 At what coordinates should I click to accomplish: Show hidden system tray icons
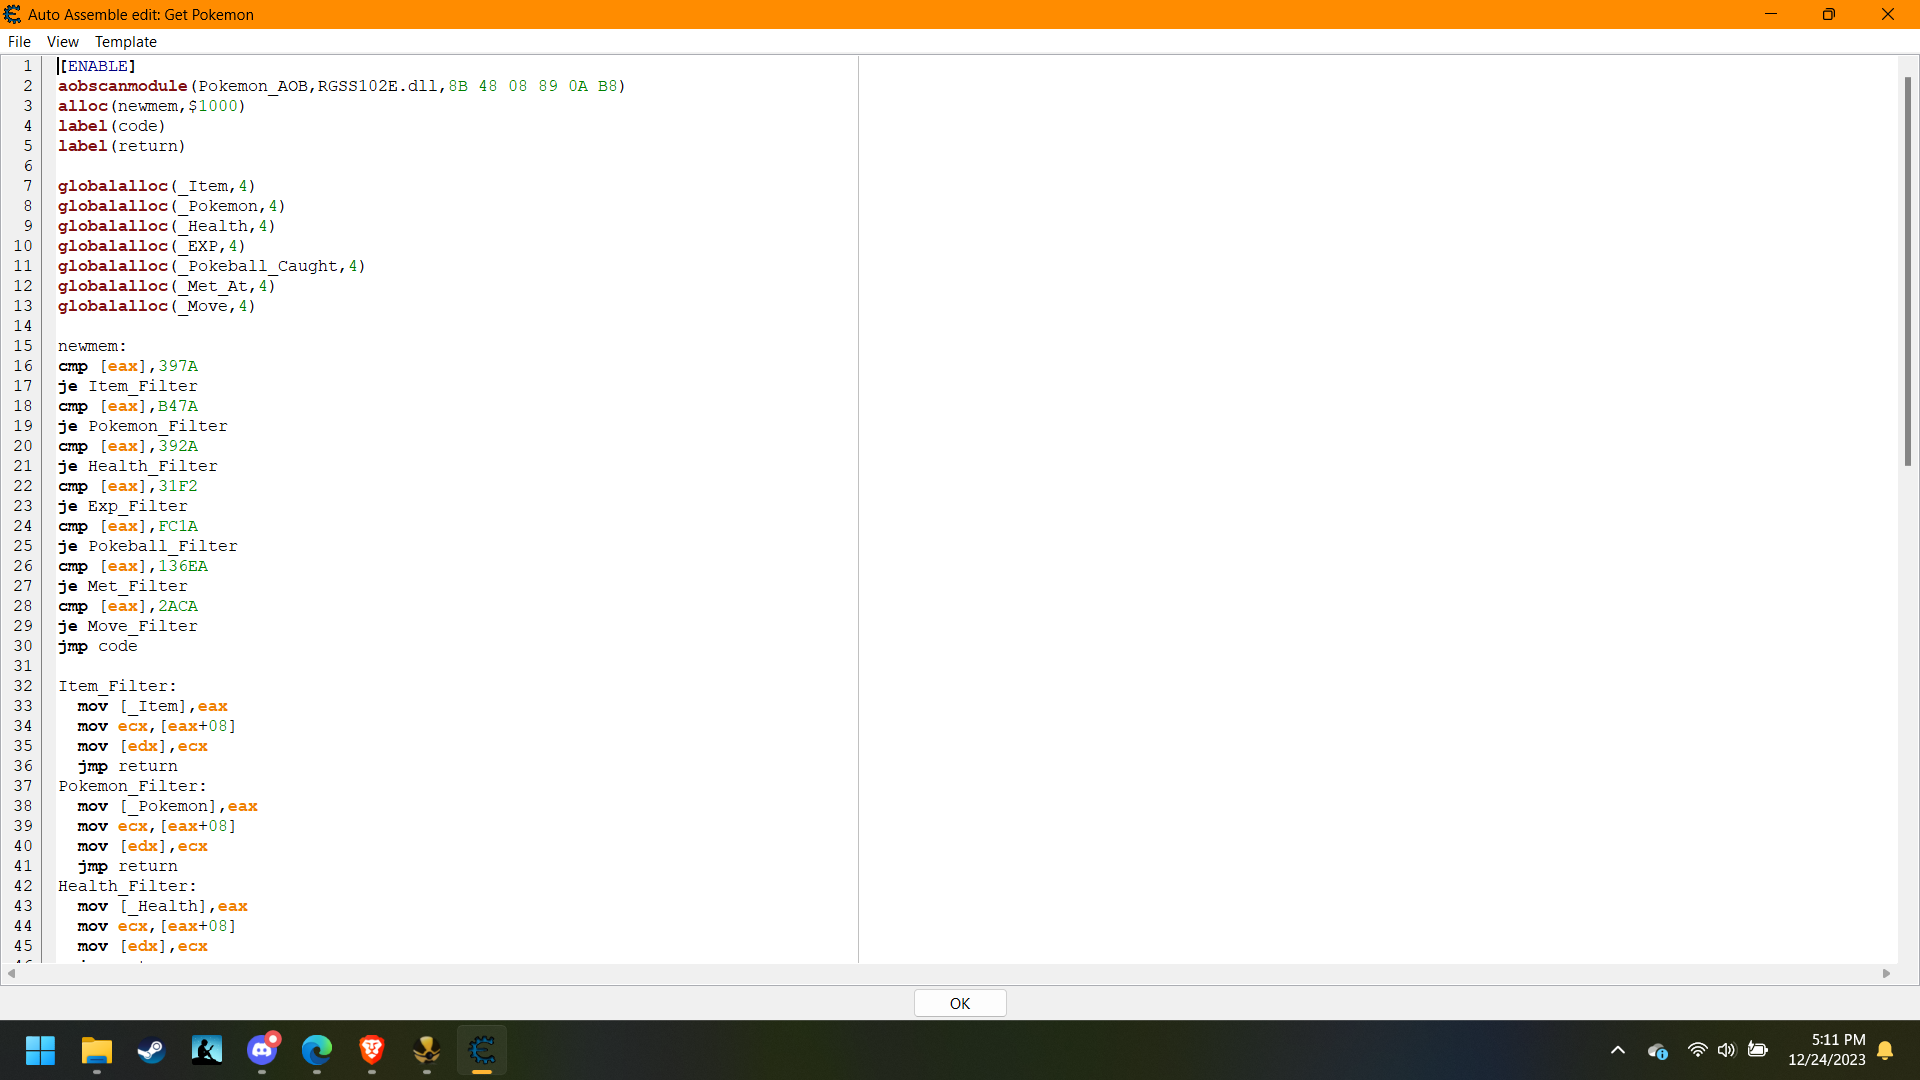pos(1618,1051)
